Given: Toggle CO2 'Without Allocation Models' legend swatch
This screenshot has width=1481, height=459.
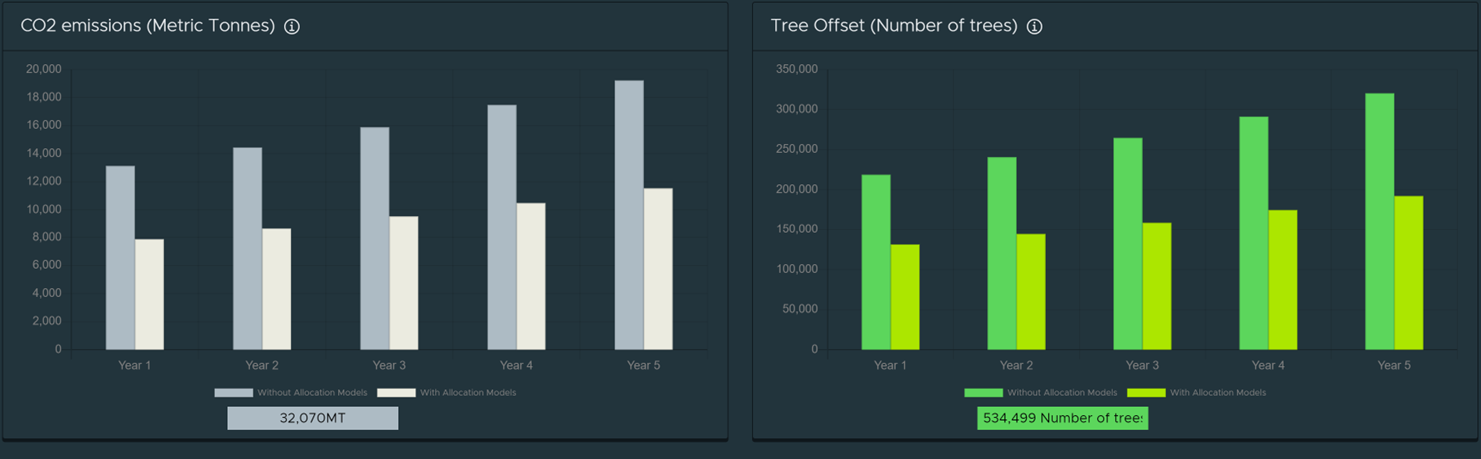Looking at the screenshot, I should pos(233,393).
